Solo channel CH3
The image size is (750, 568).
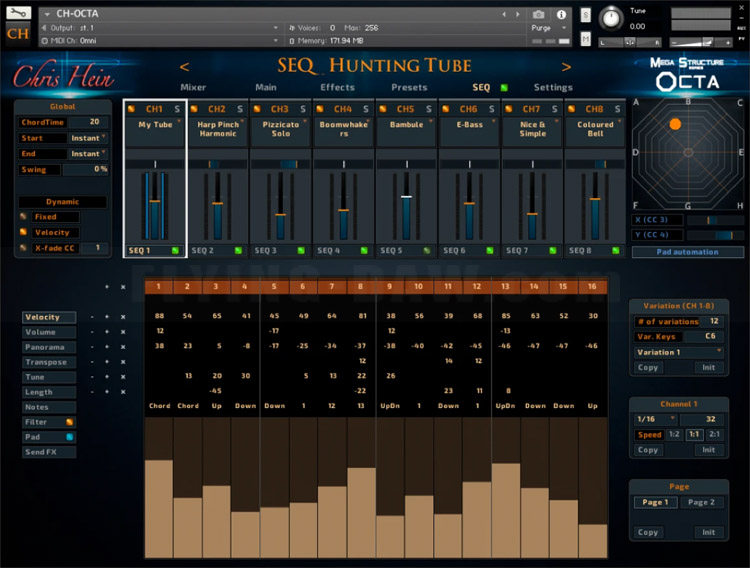(303, 109)
